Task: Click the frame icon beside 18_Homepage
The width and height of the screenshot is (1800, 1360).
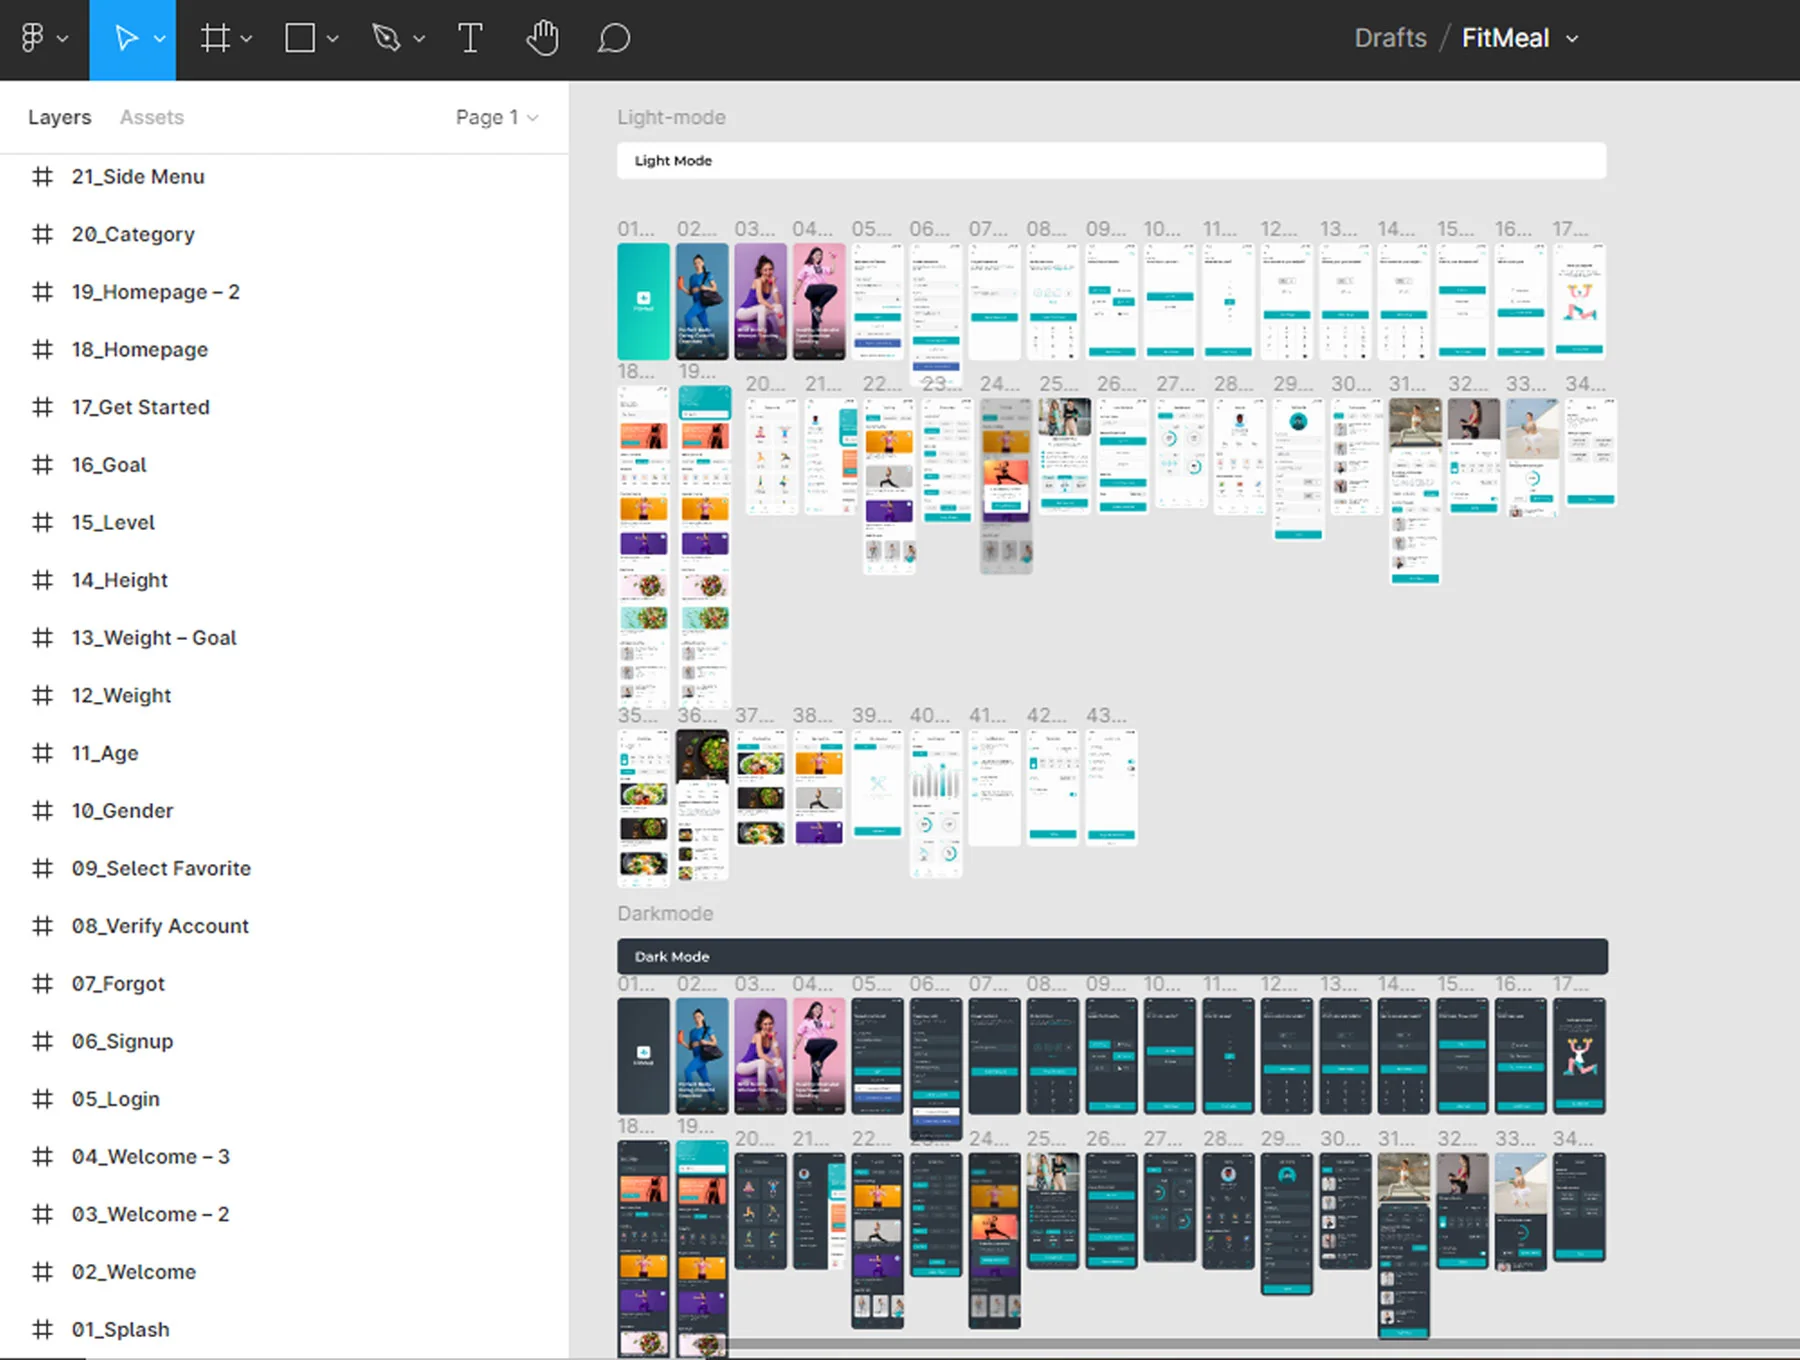Action: pyautogui.click(x=42, y=349)
